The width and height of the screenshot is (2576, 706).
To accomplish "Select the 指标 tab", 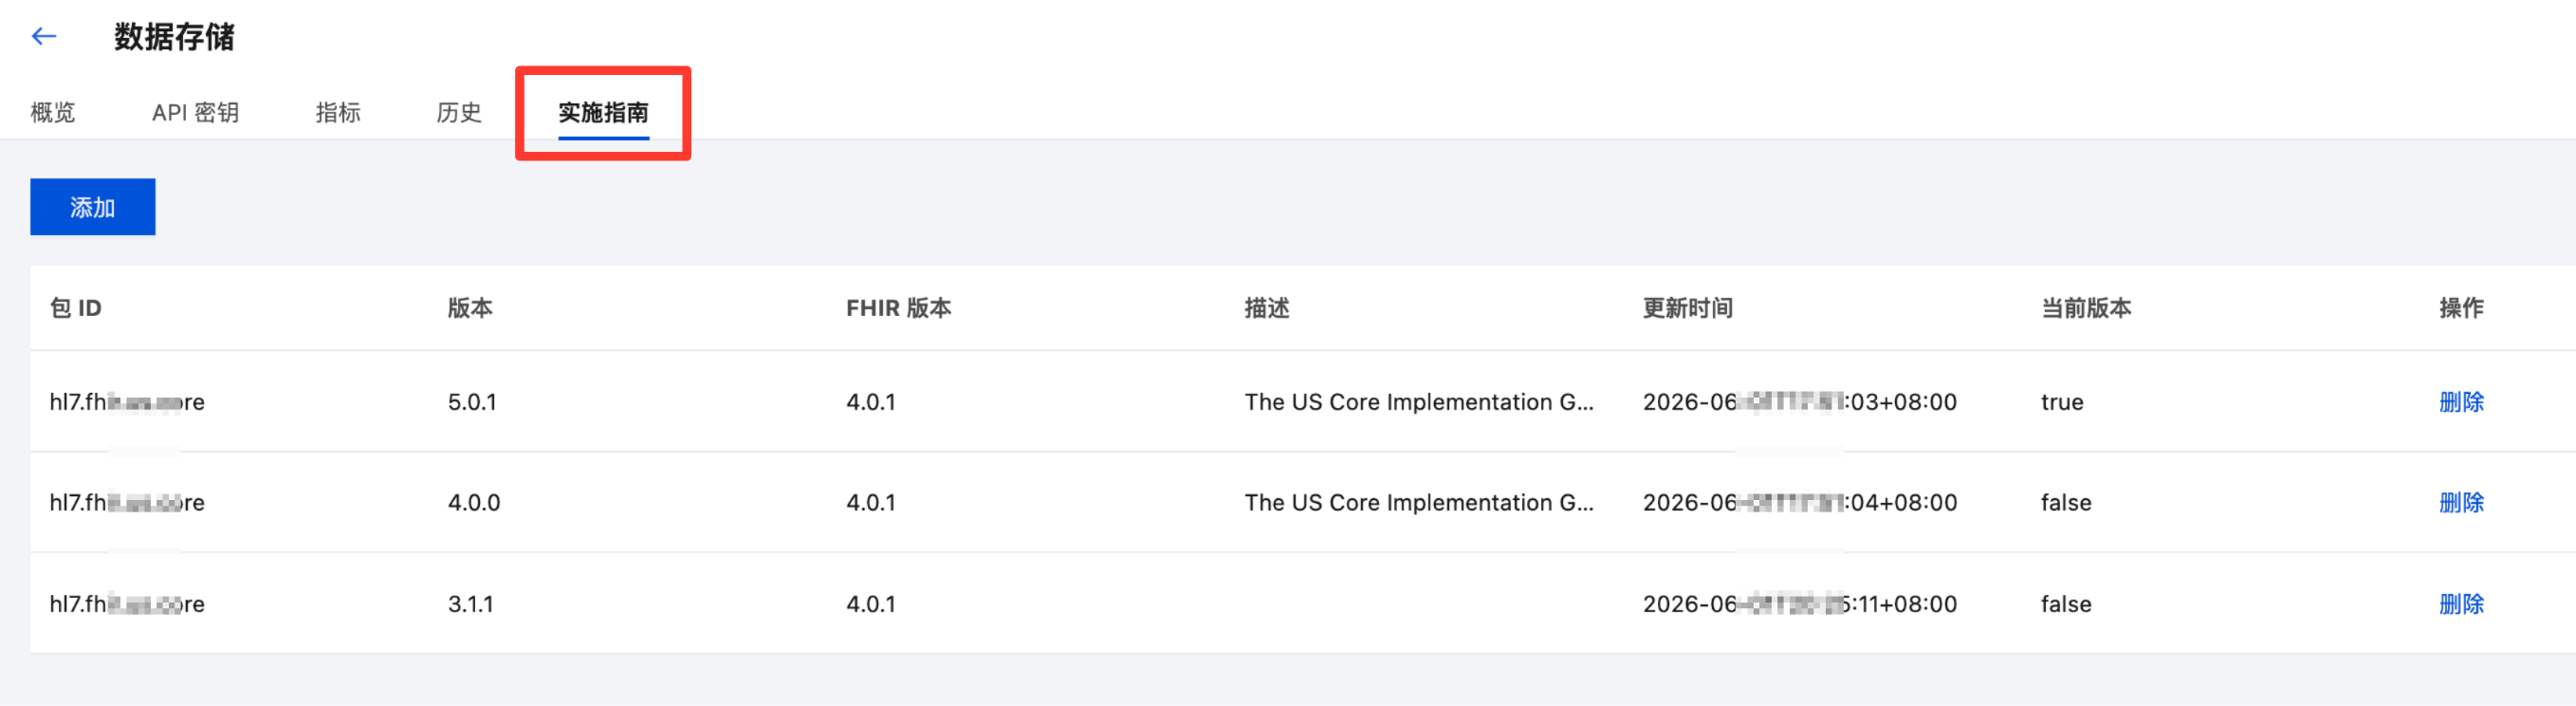I will 338,112.
